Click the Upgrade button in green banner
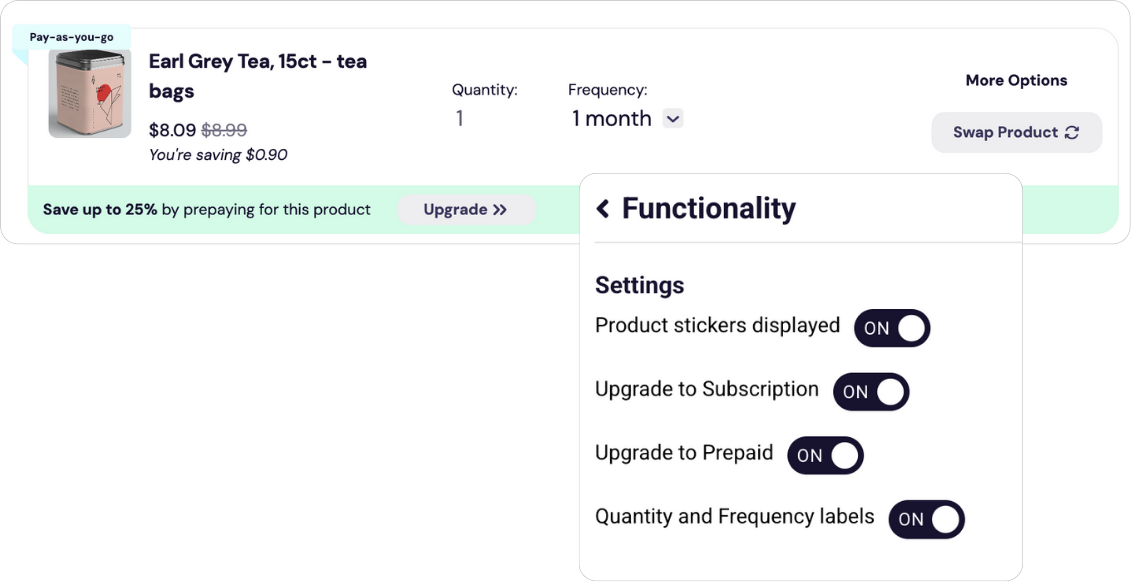This screenshot has height=582, width=1131. point(466,210)
